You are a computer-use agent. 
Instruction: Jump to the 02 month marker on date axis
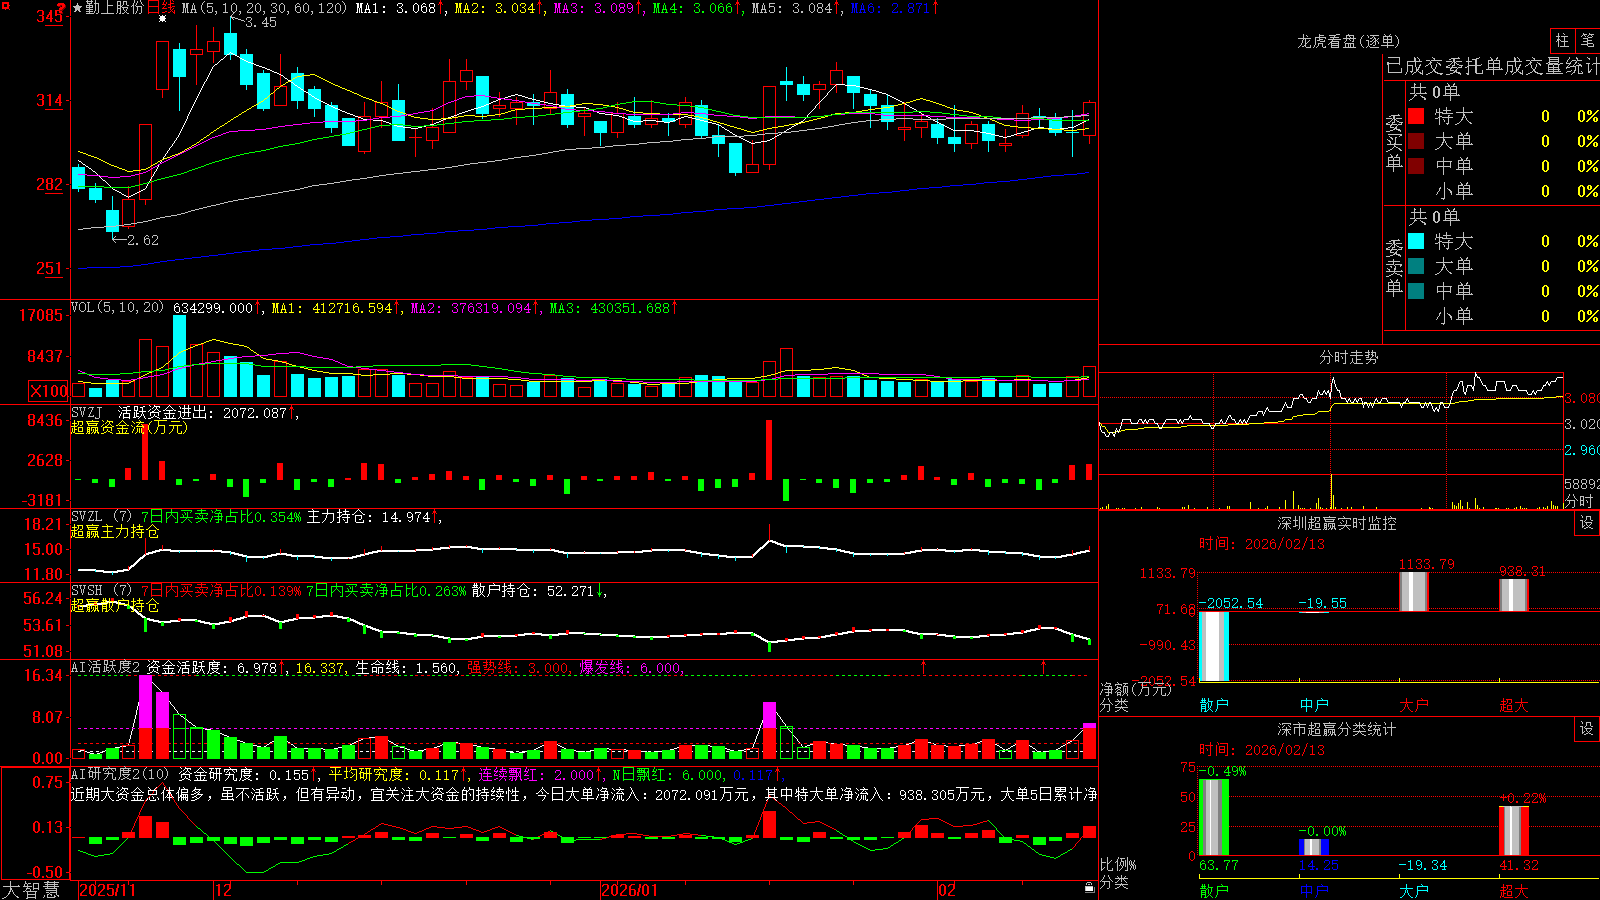click(x=947, y=890)
